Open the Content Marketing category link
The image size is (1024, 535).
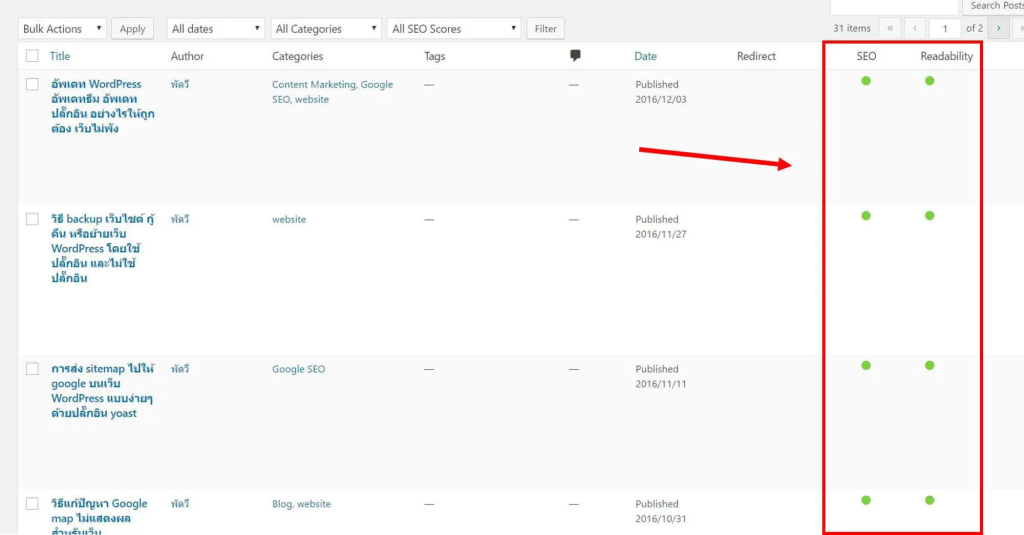[x=314, y=85]
